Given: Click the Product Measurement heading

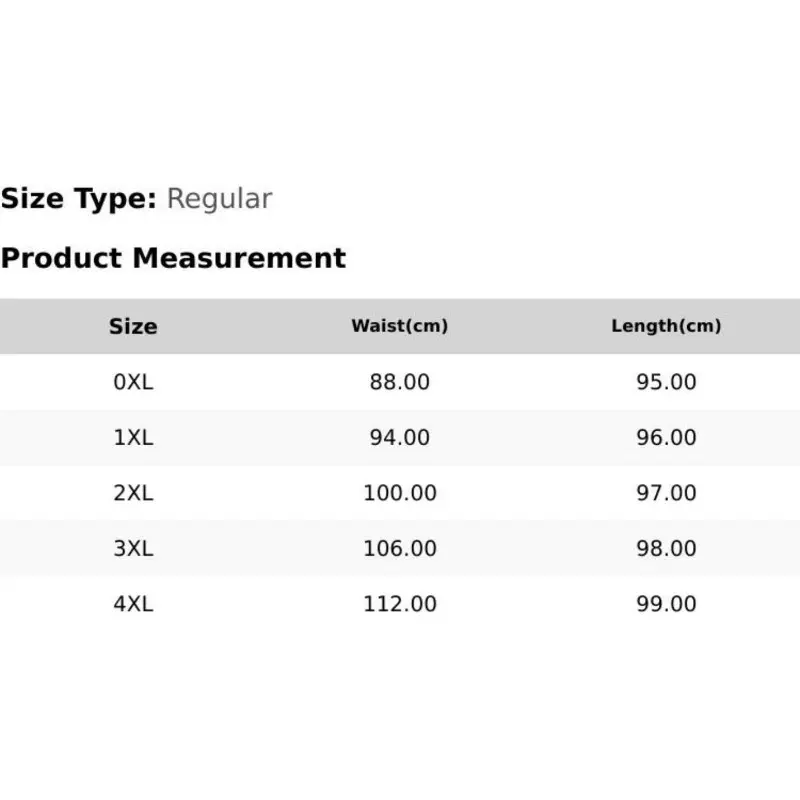Looking at the screenshot, I should pos(173,258).
